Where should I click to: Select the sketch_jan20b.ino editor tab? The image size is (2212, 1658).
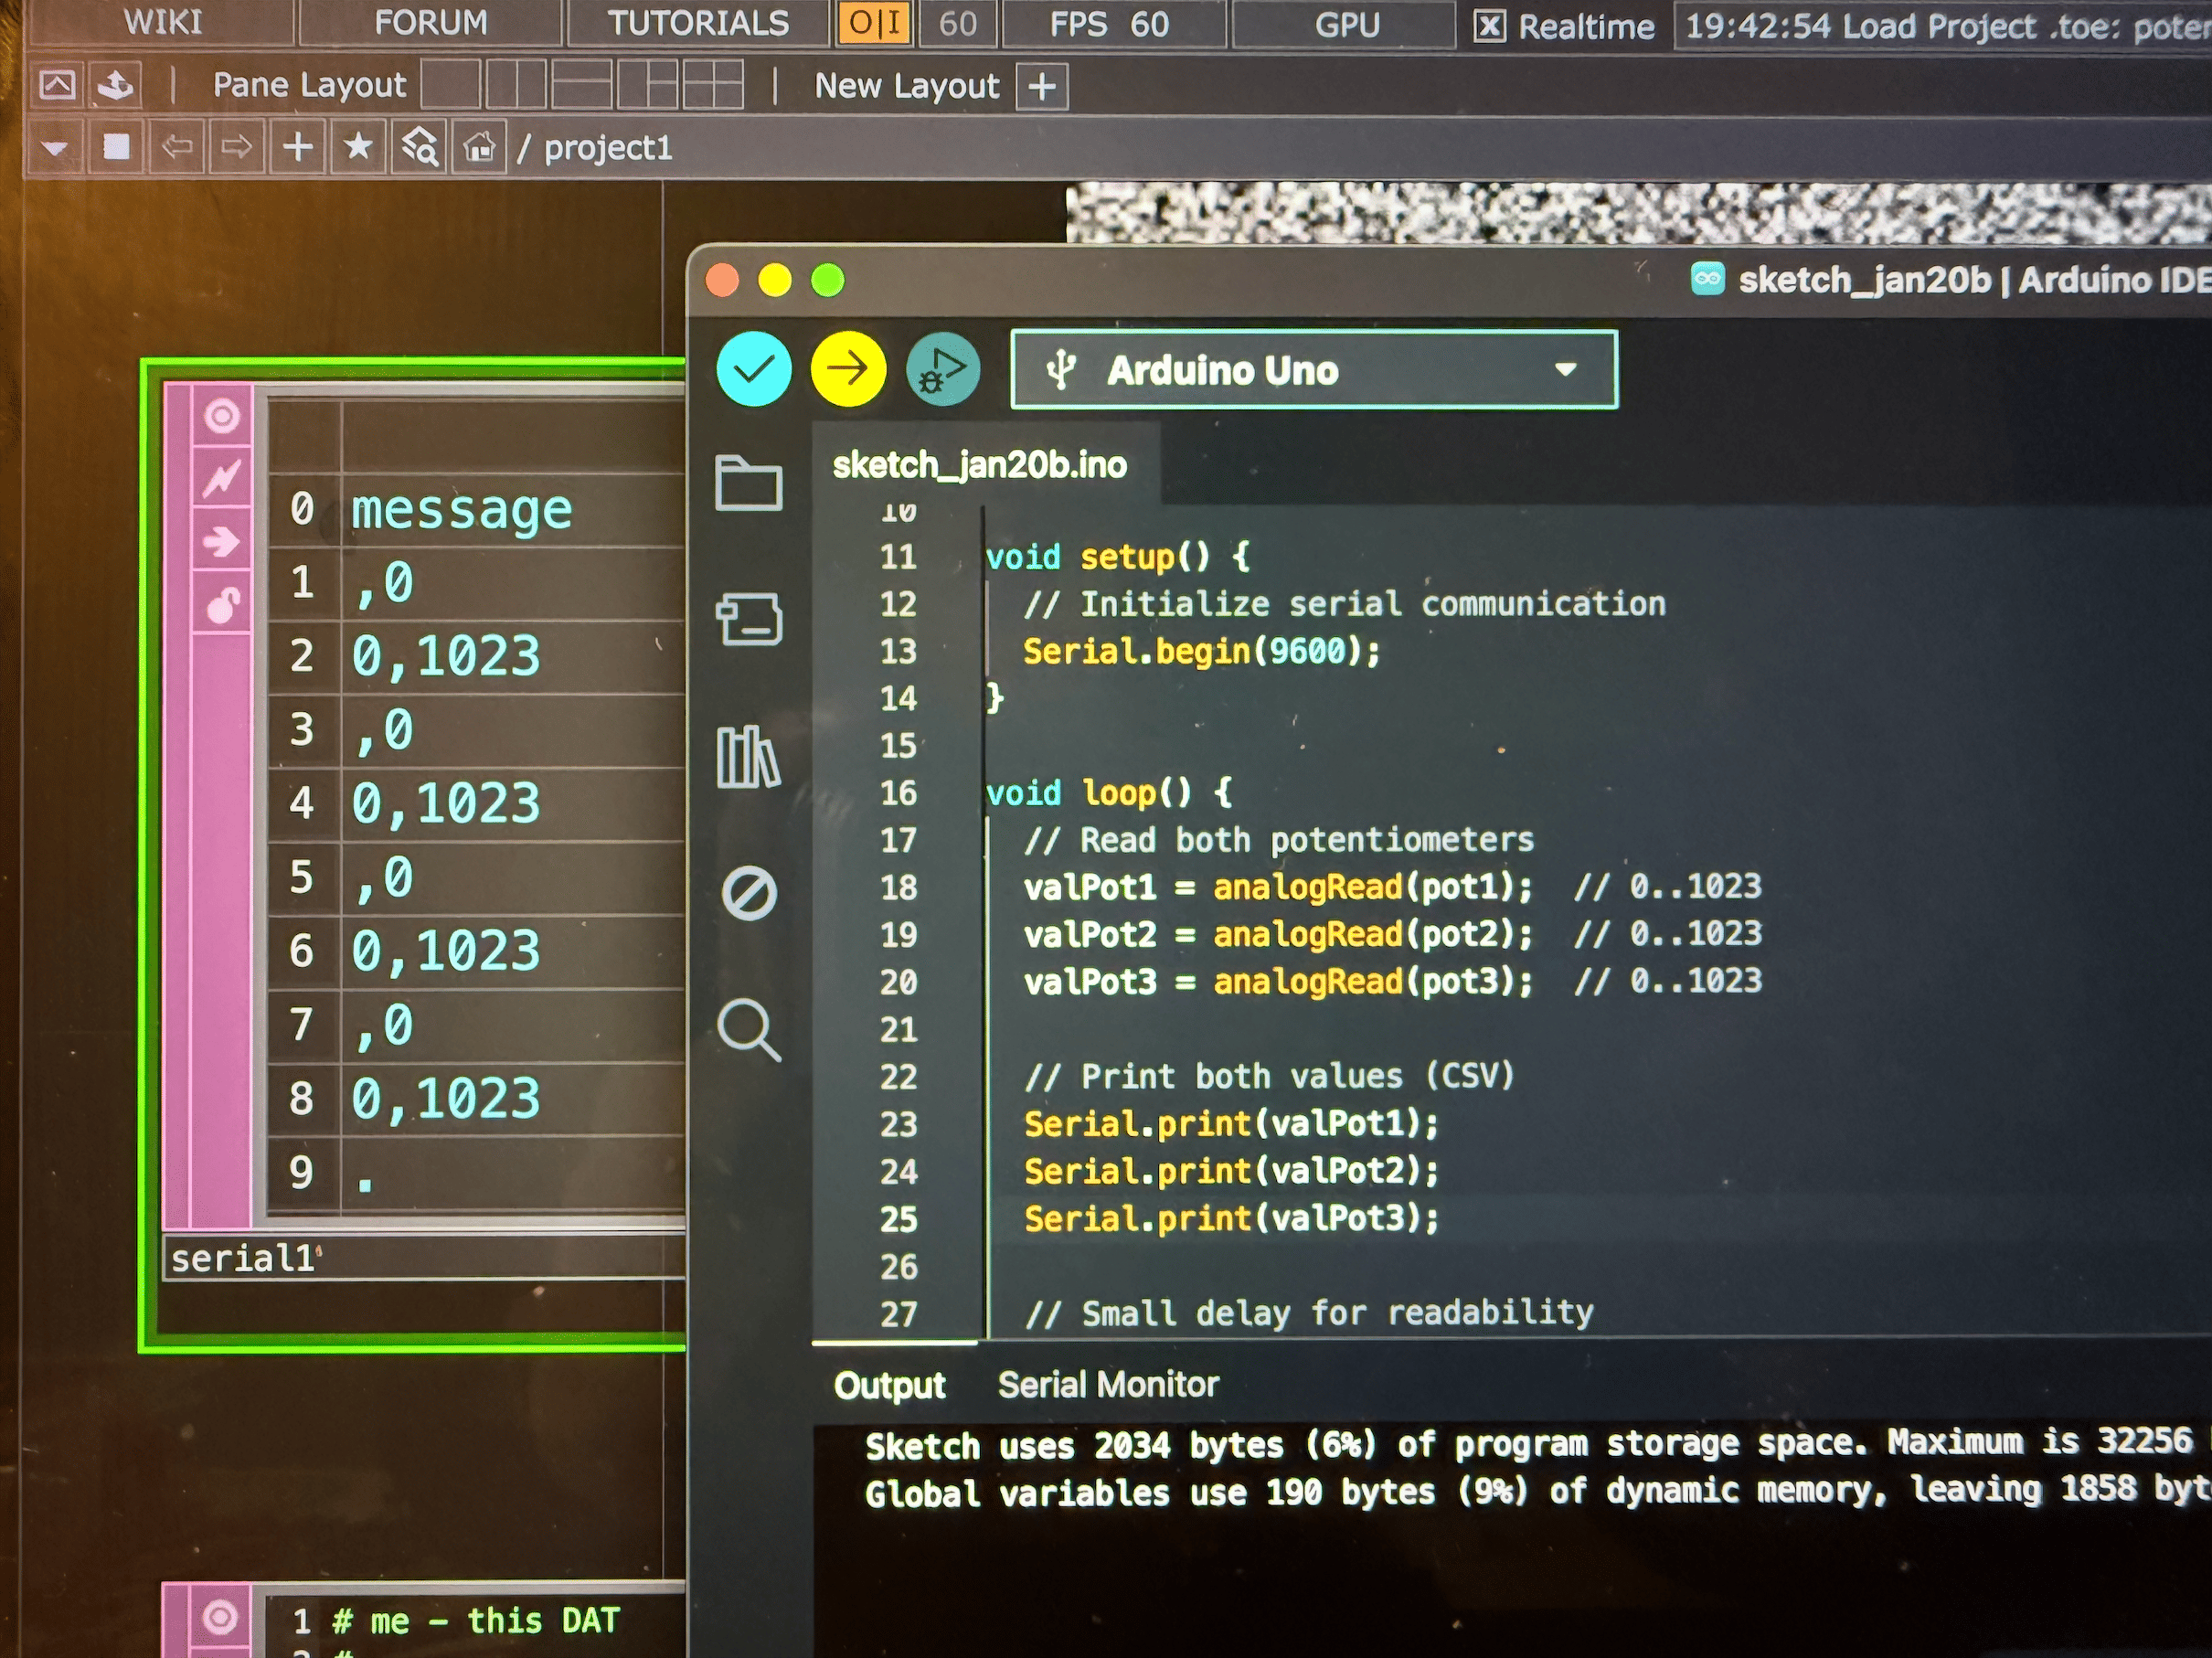979,465
